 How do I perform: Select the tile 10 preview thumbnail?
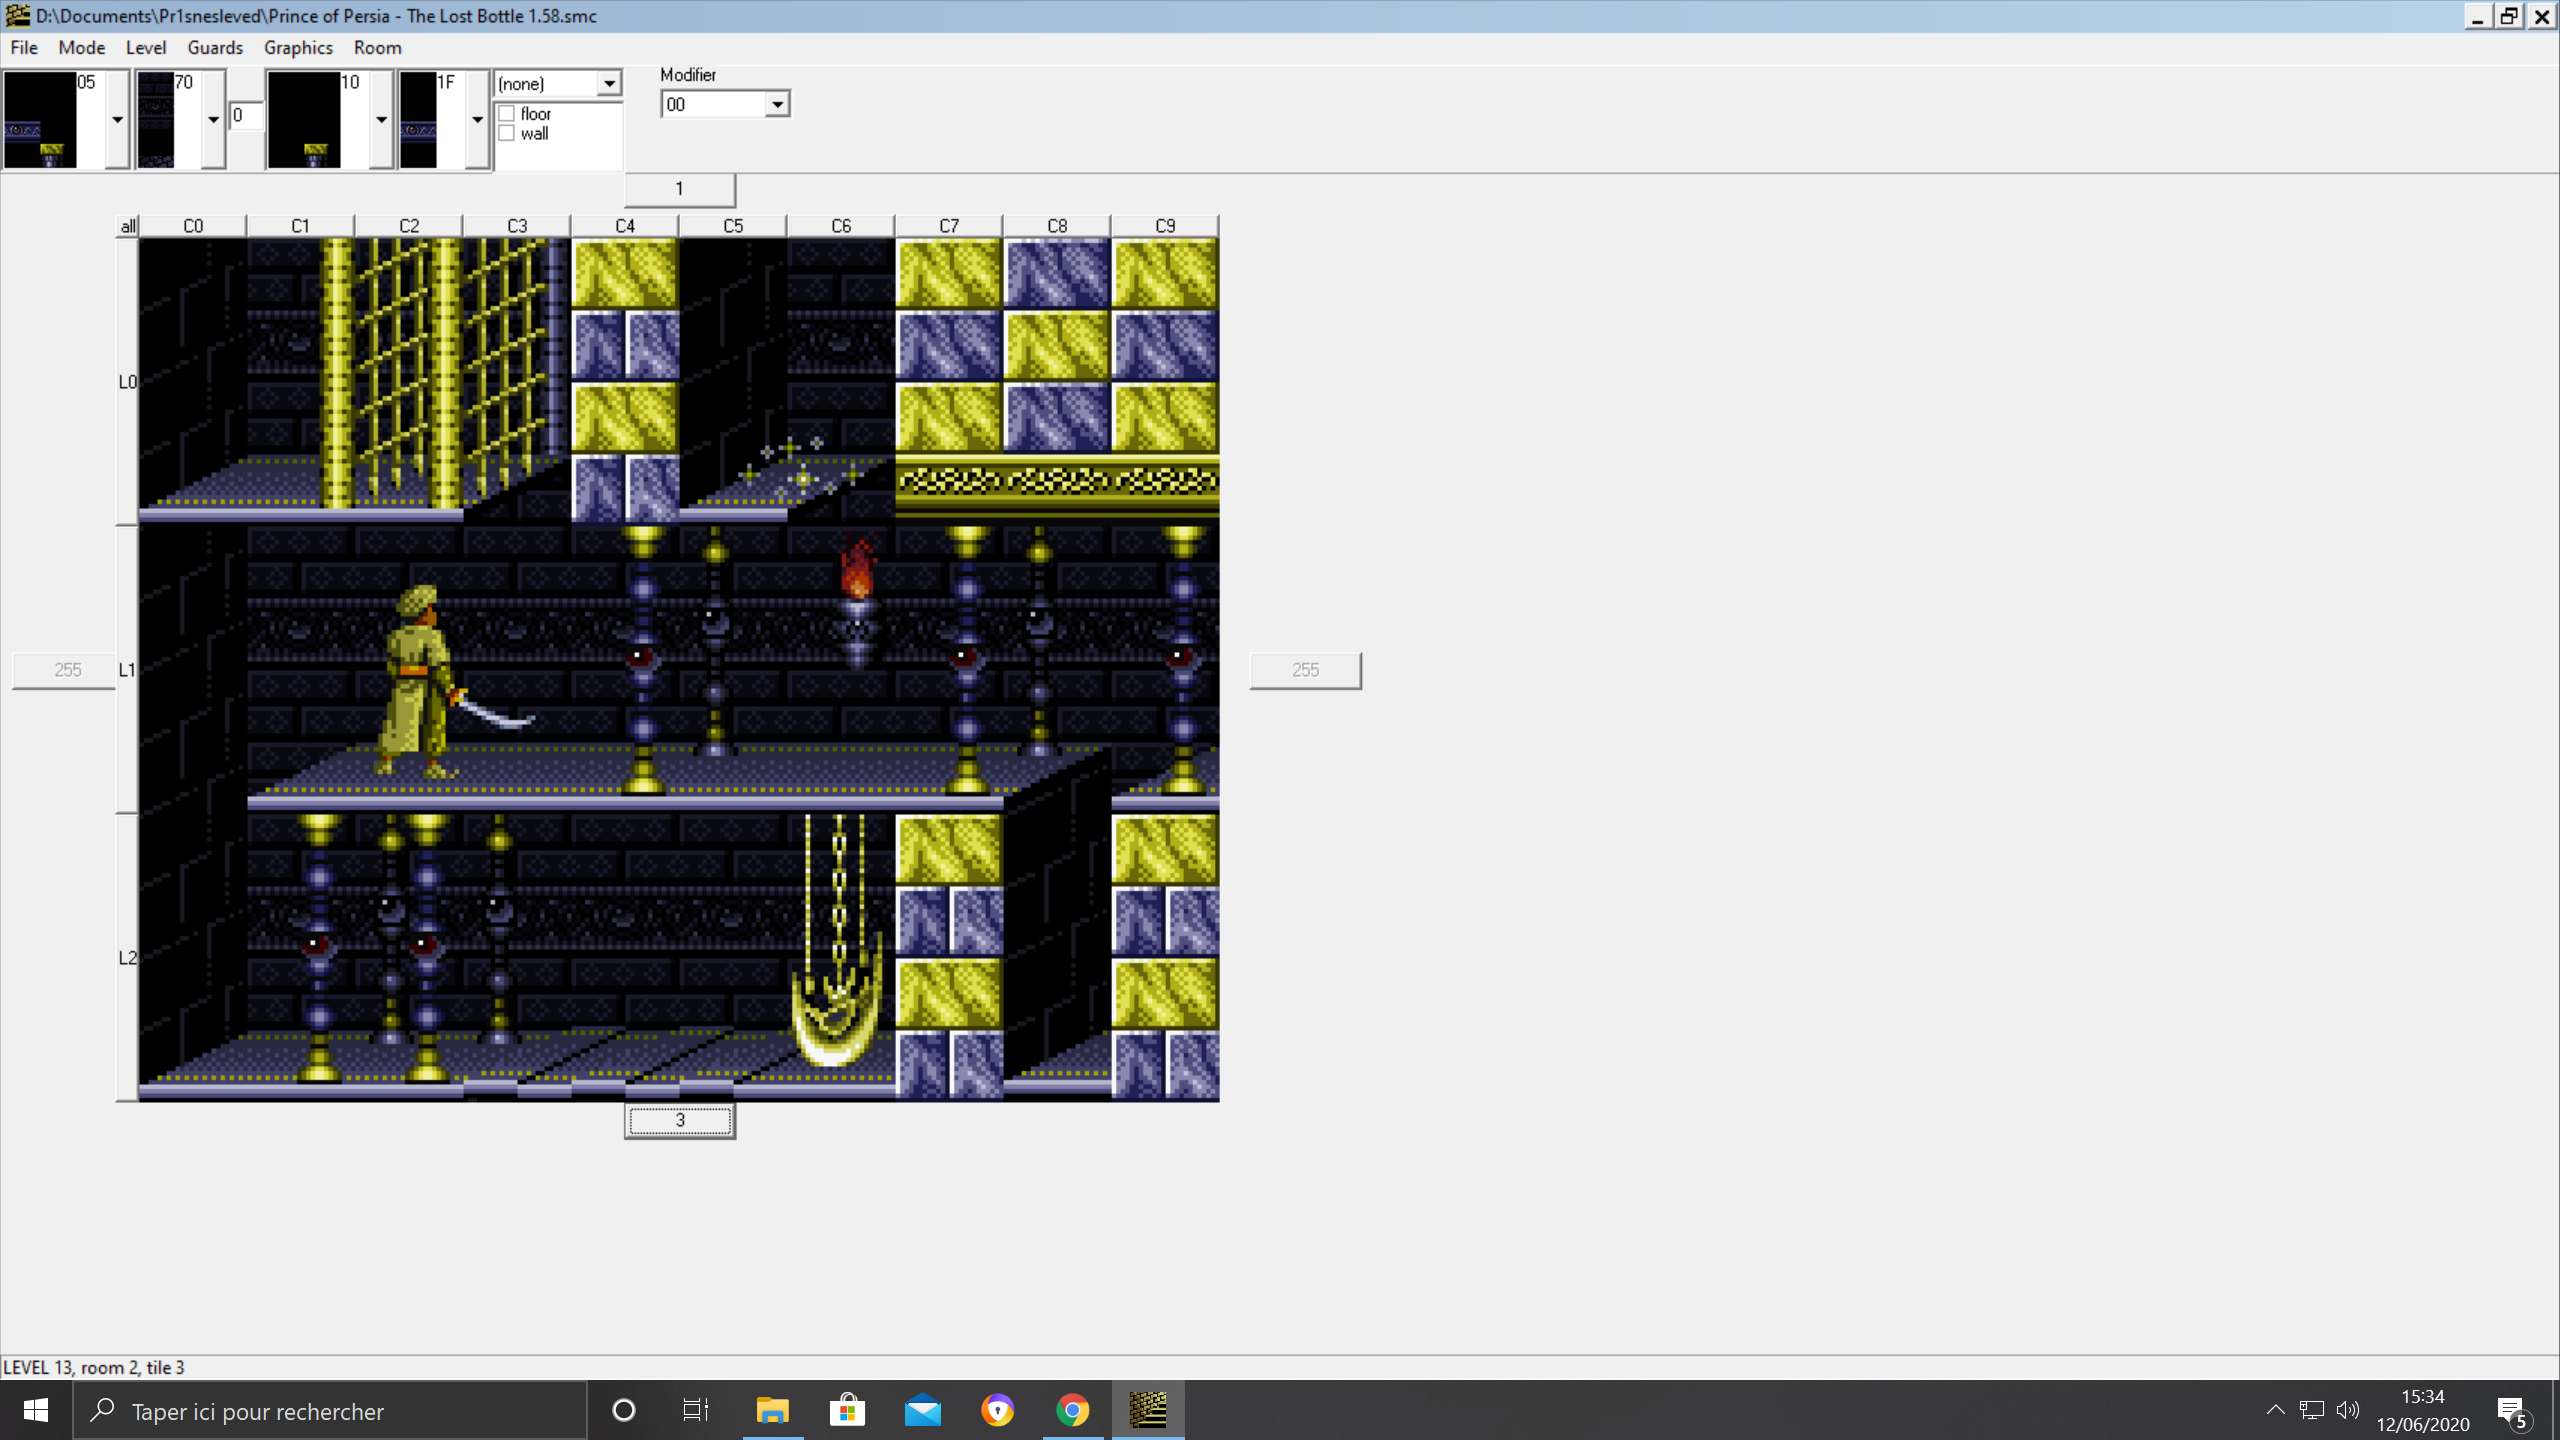(x=304, y=119)
